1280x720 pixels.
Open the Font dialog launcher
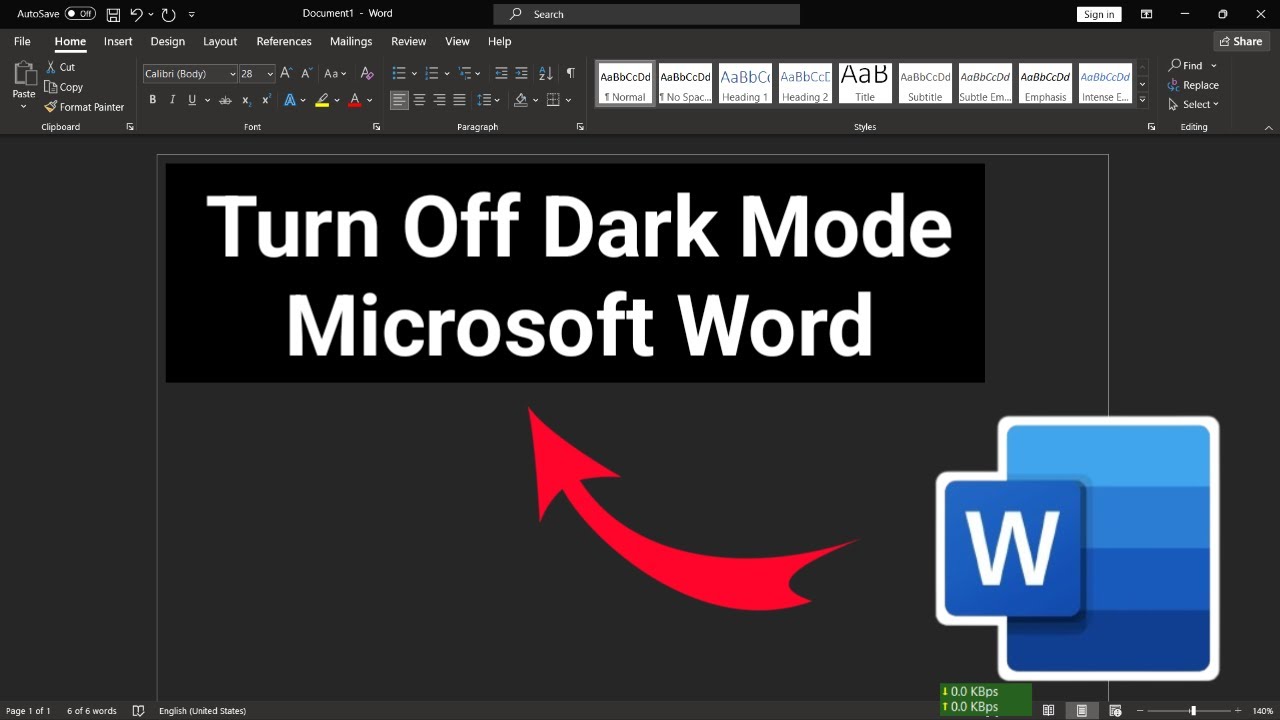tap(377, 127)
